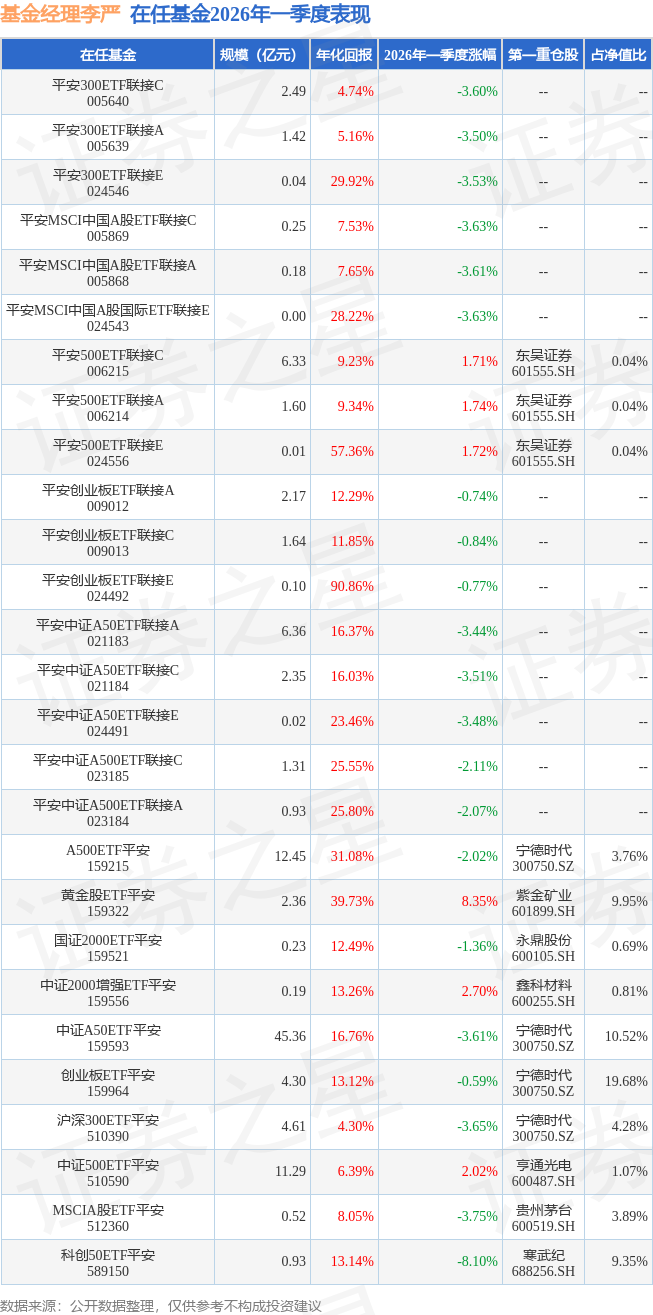Open the 黄金股ETF平安 fund entry
This screenshot has height=1315, width=653.
click(108, 895)
